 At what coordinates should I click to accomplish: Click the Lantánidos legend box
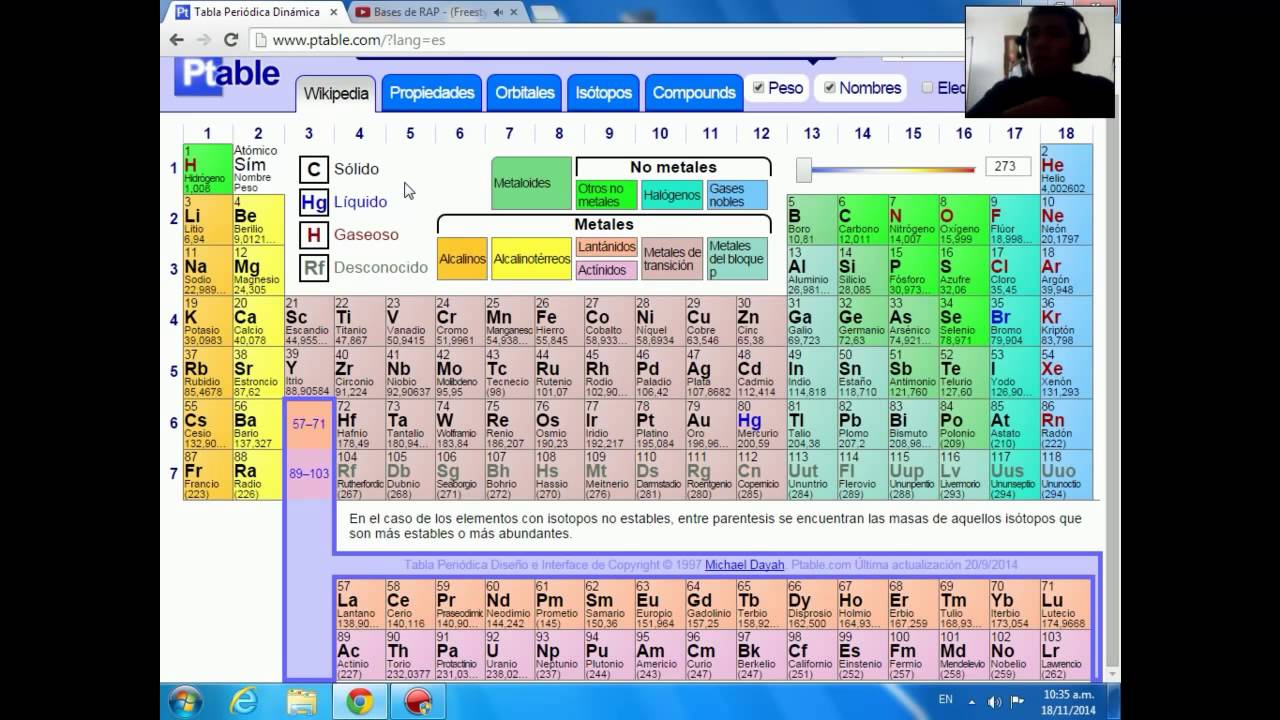tap(606, 247)
